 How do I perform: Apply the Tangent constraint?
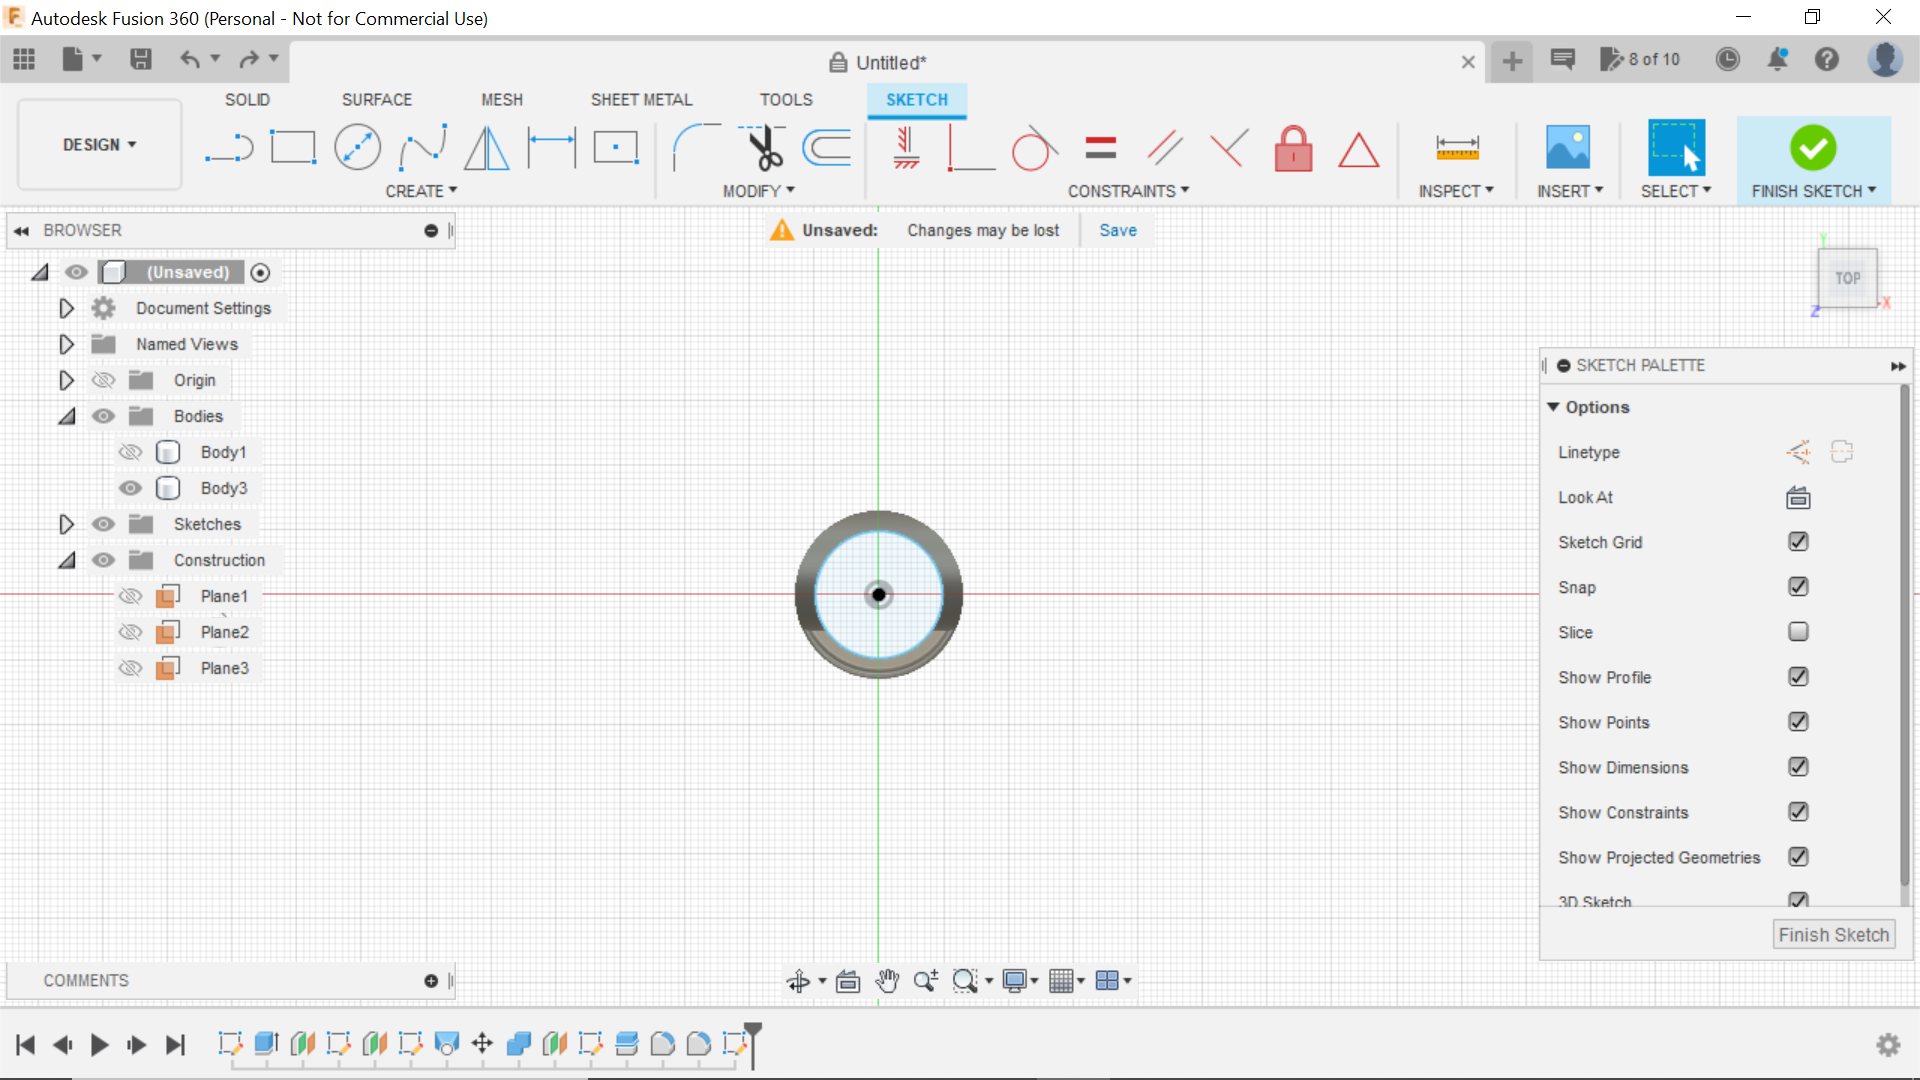click(x=1034, y=147)
